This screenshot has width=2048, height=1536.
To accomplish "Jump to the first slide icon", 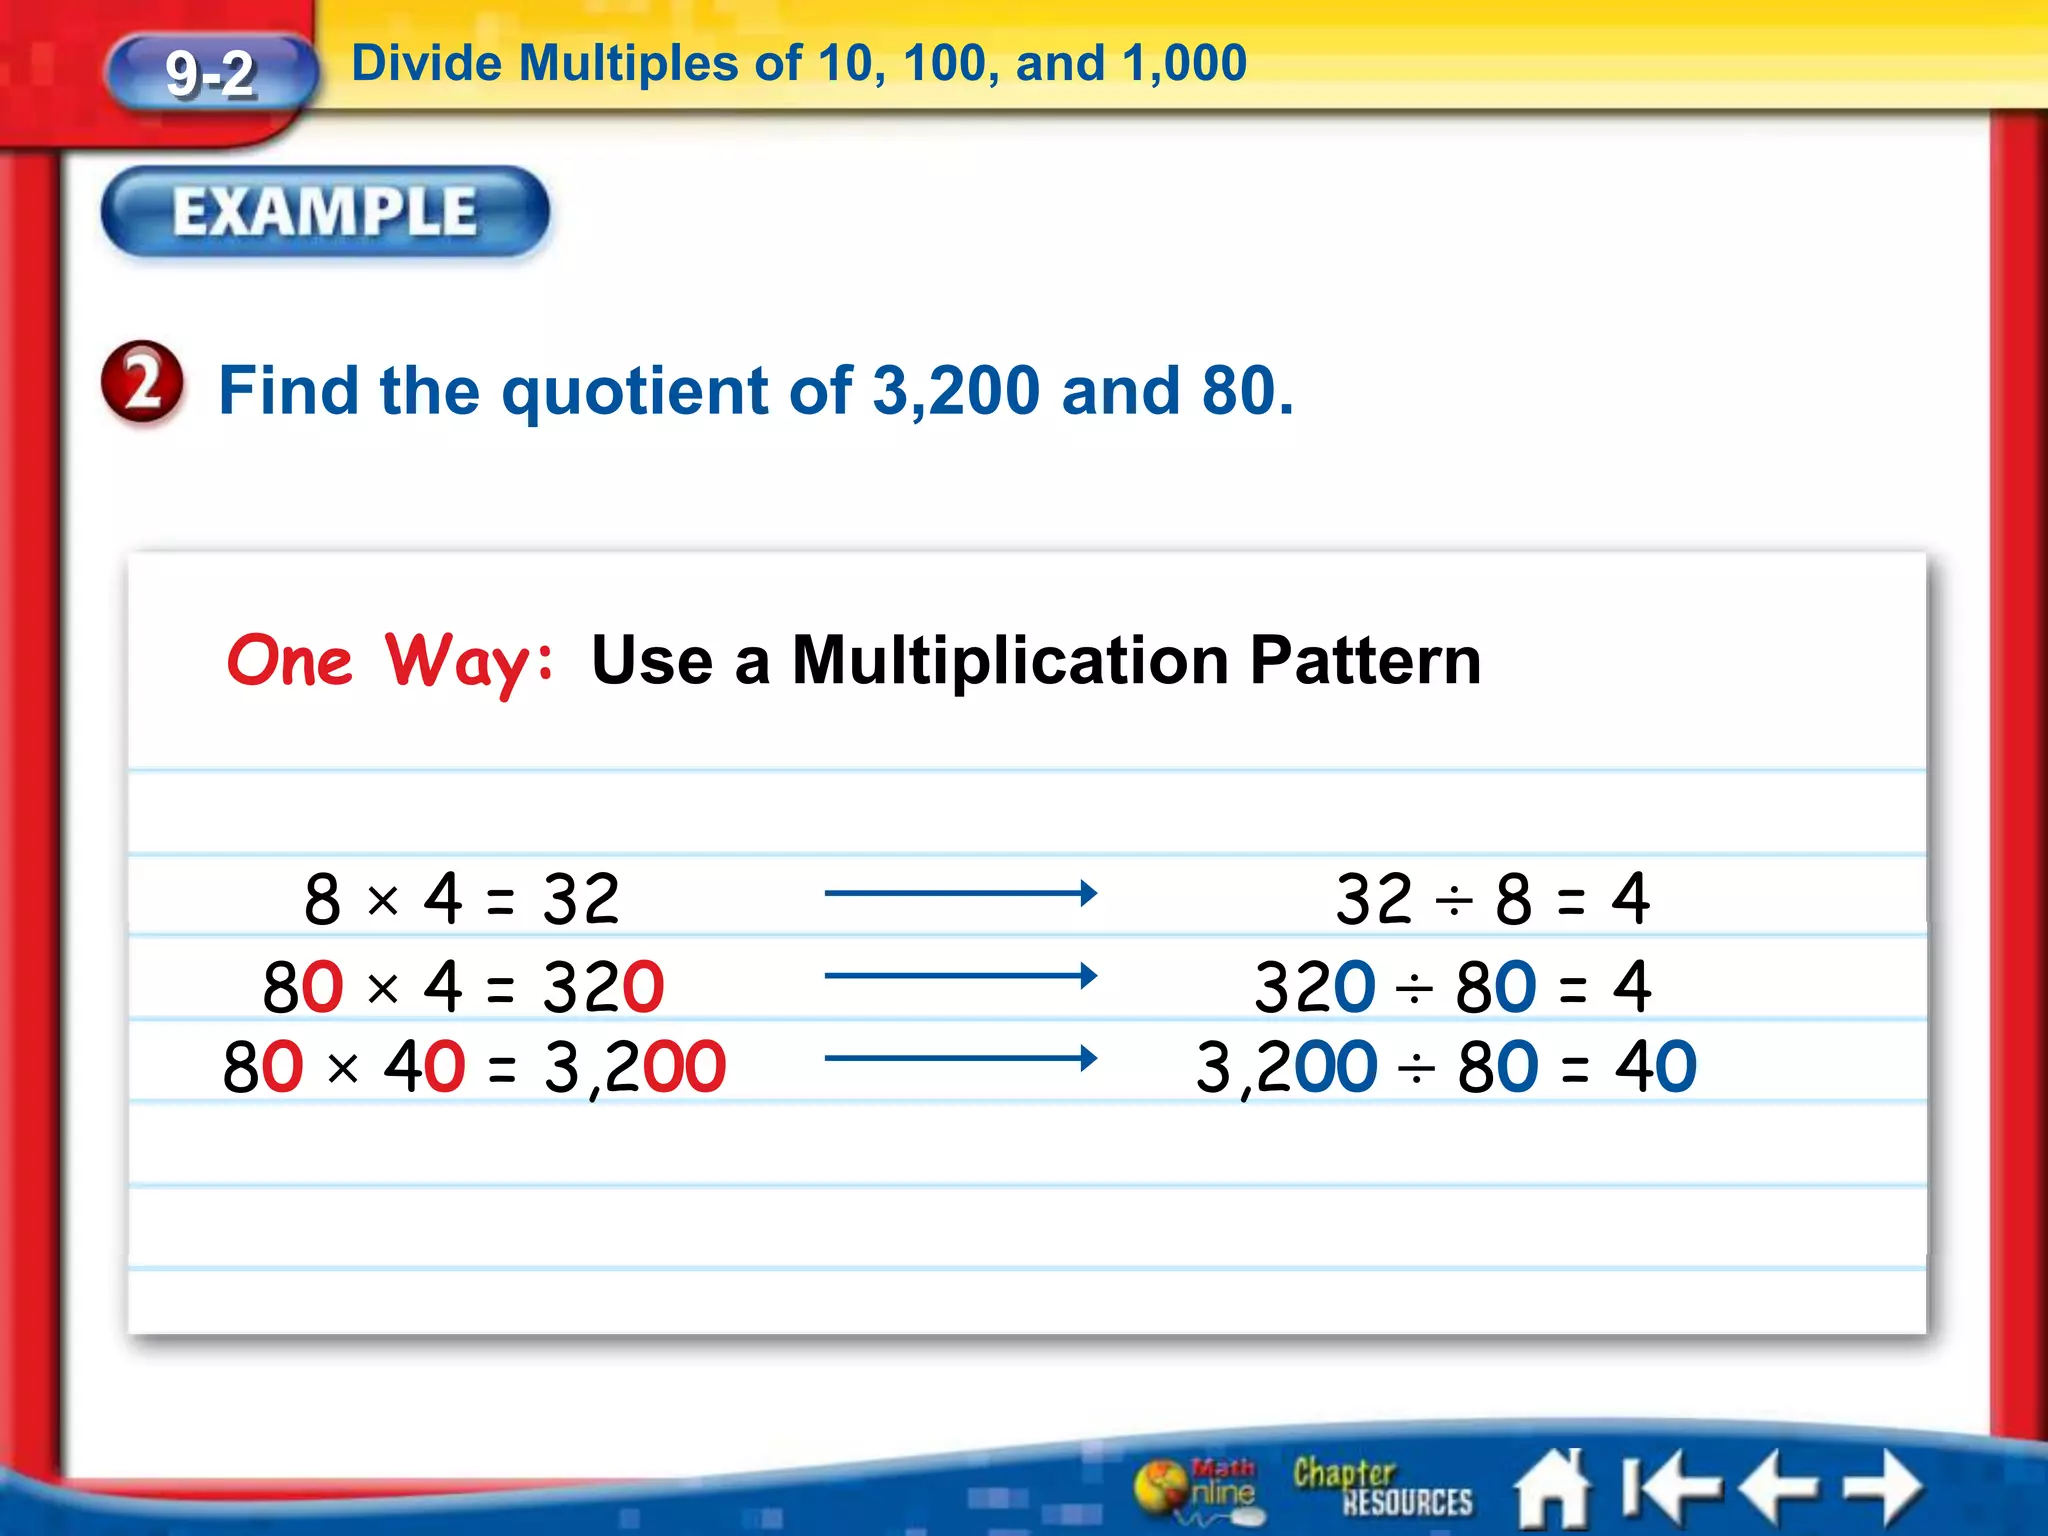I will (1671, 1489).
